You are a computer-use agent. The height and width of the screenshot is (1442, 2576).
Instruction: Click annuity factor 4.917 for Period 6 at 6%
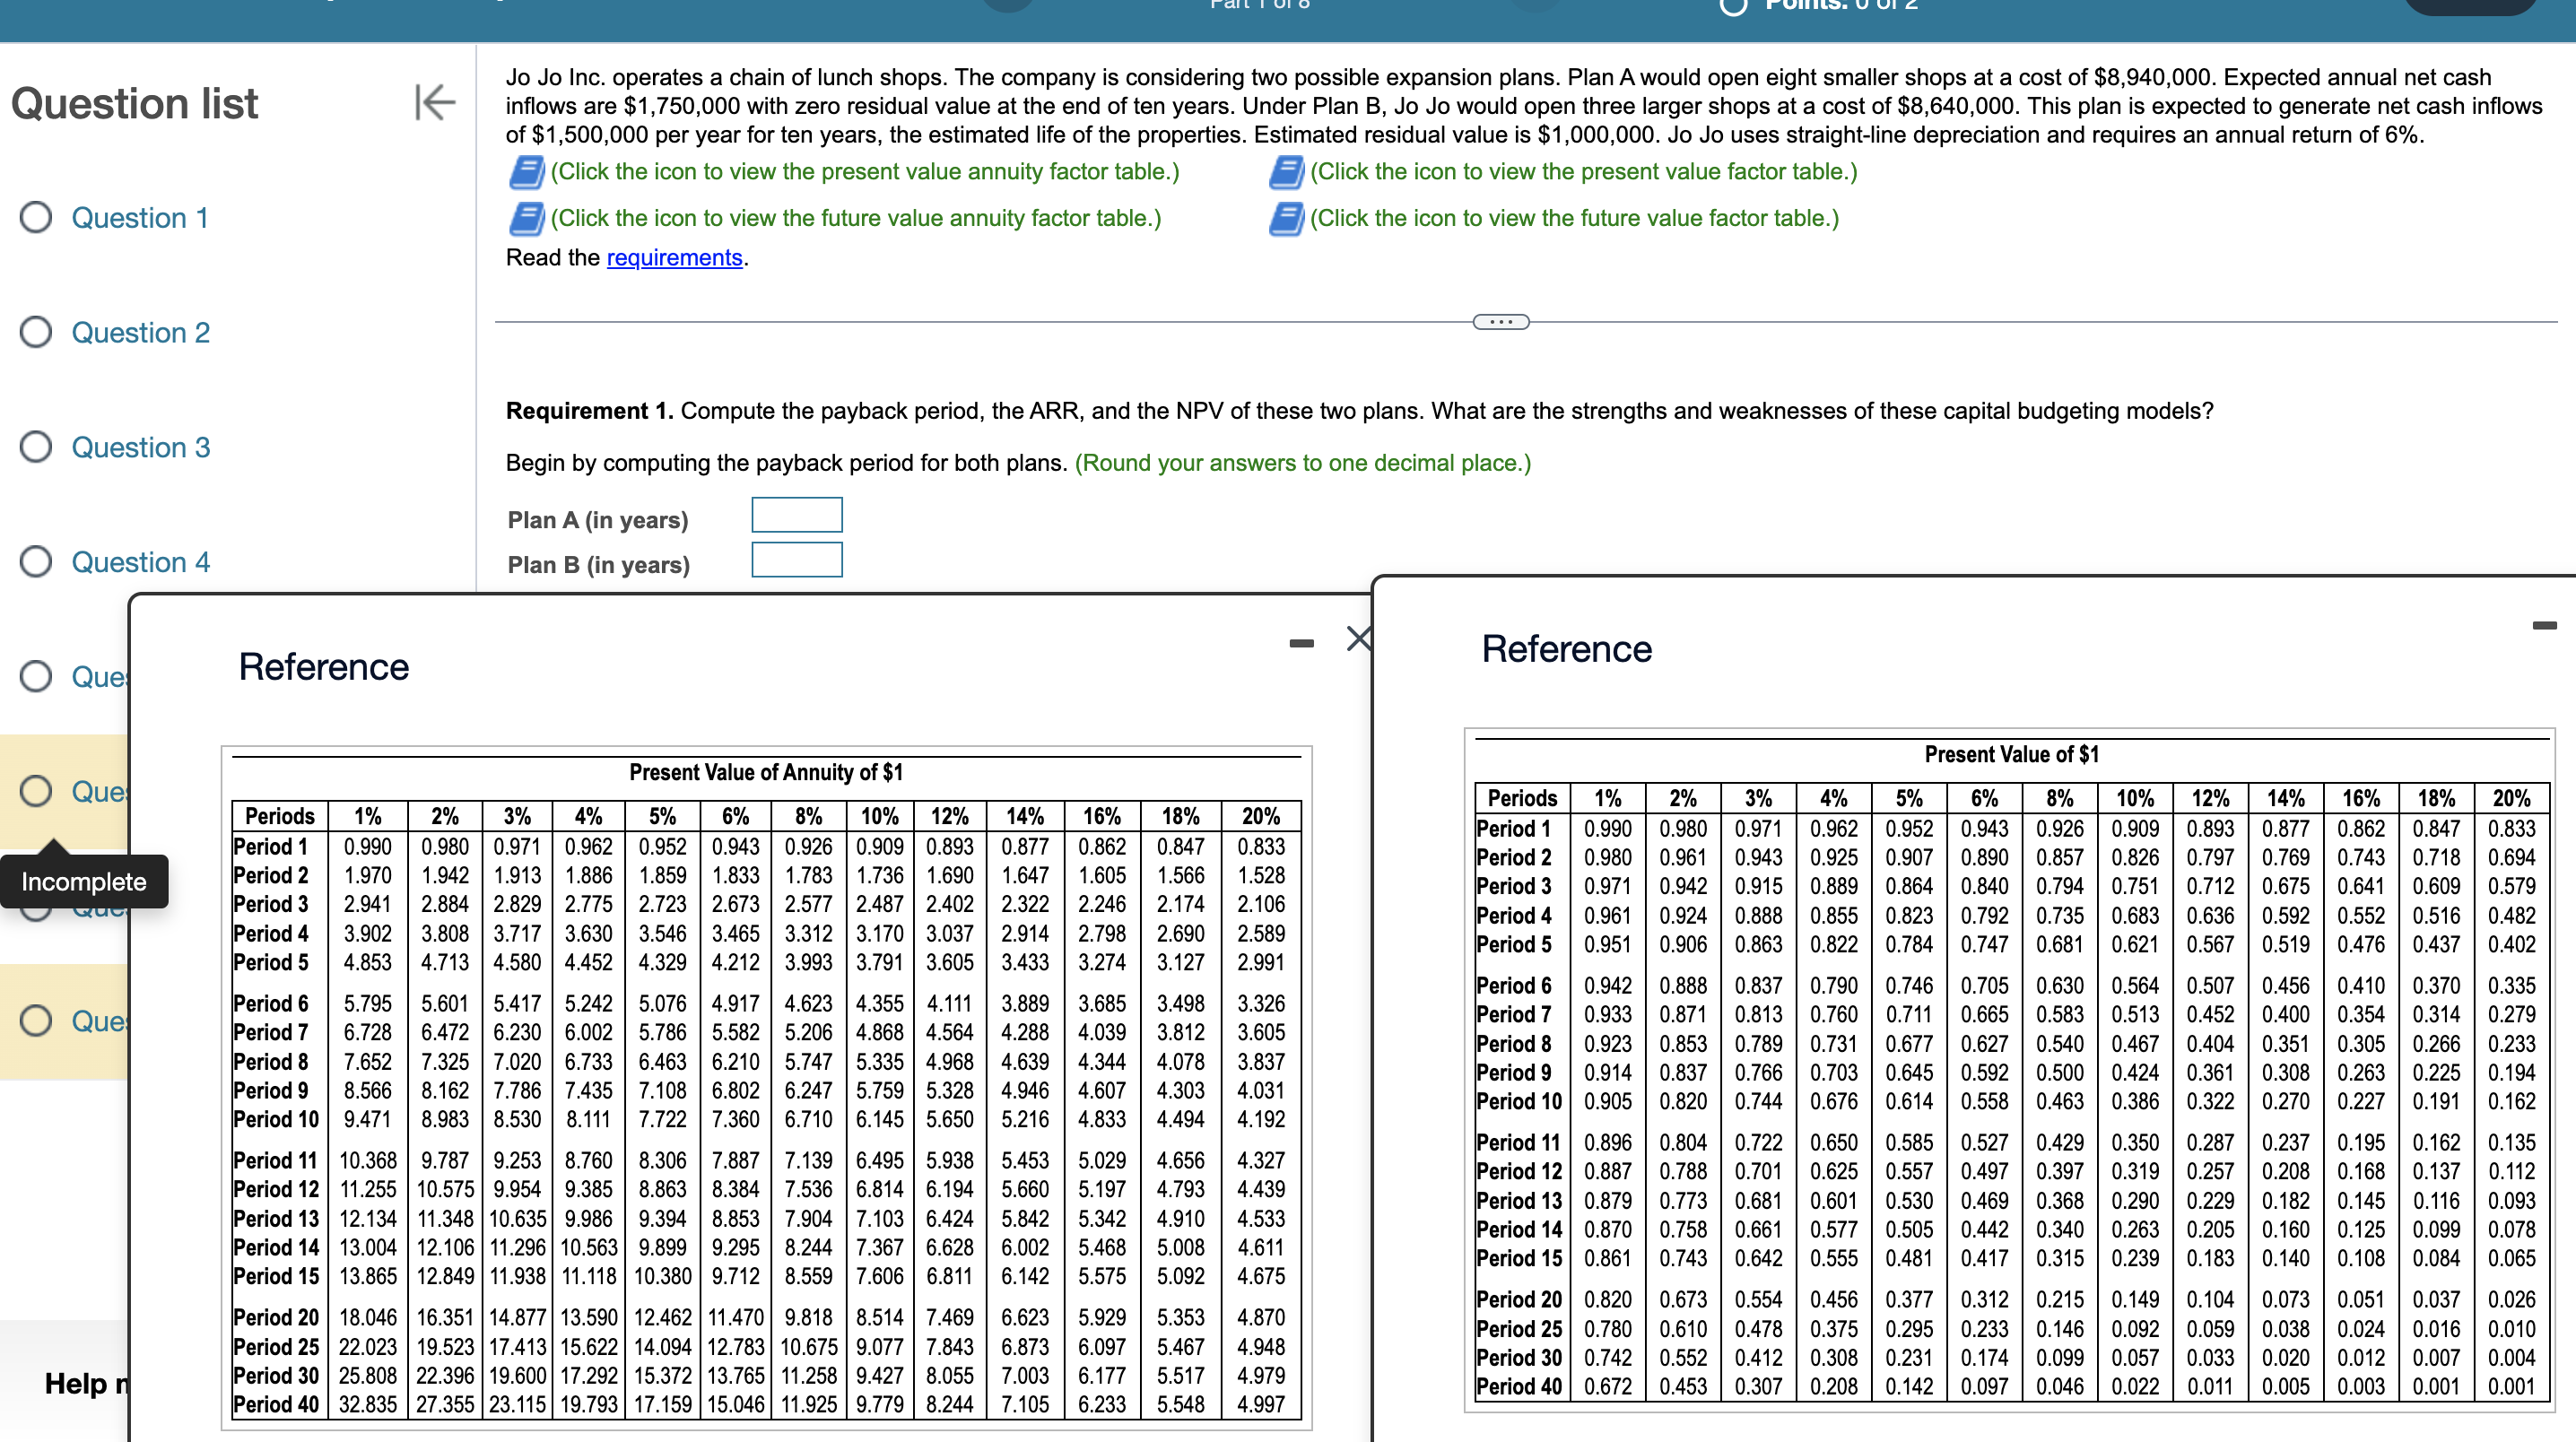(736, 1003)
